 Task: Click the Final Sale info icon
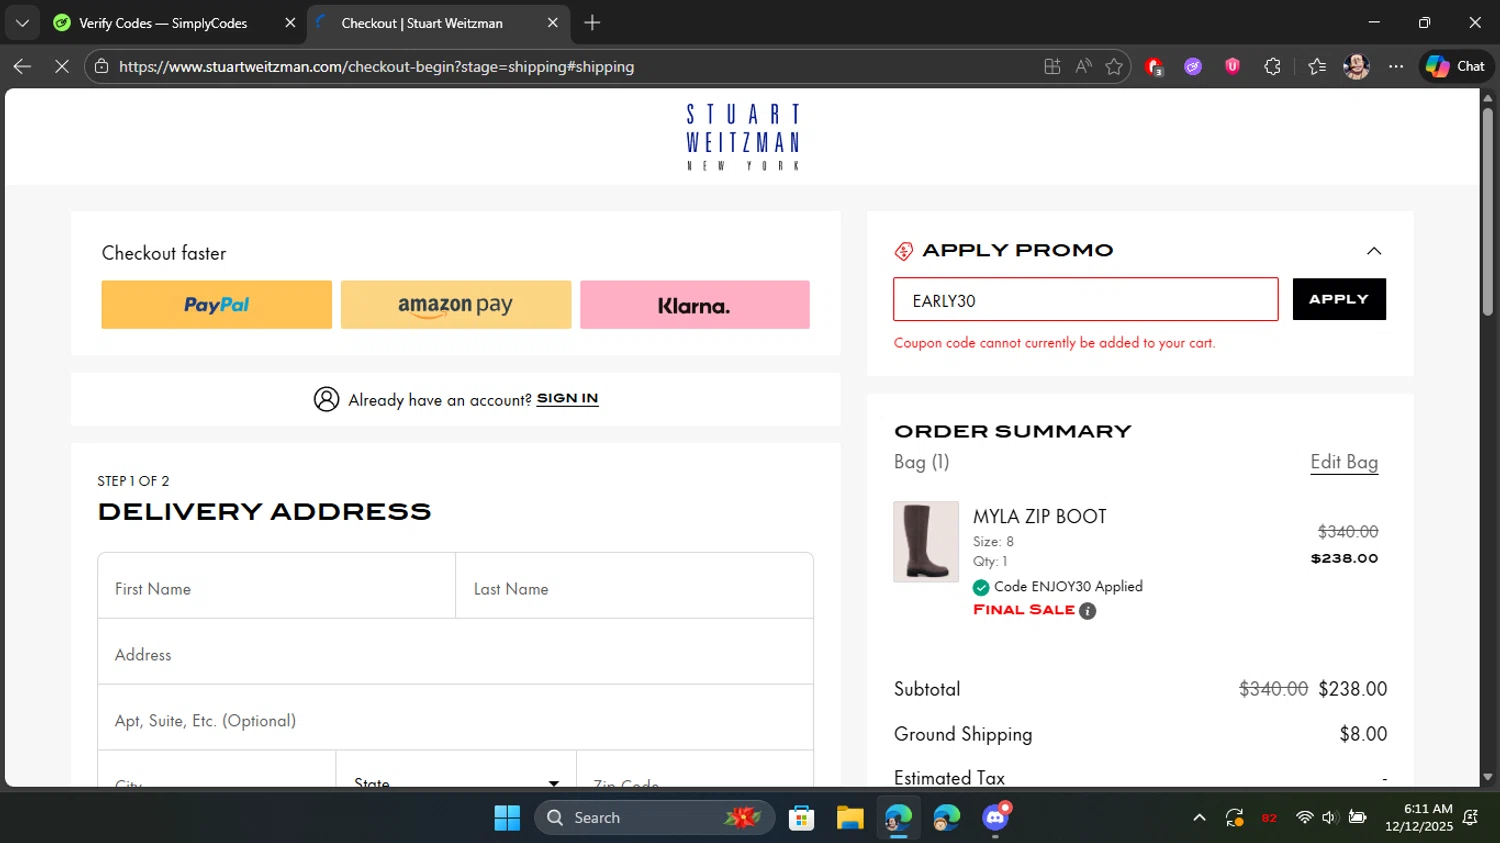click(1088, 611)
